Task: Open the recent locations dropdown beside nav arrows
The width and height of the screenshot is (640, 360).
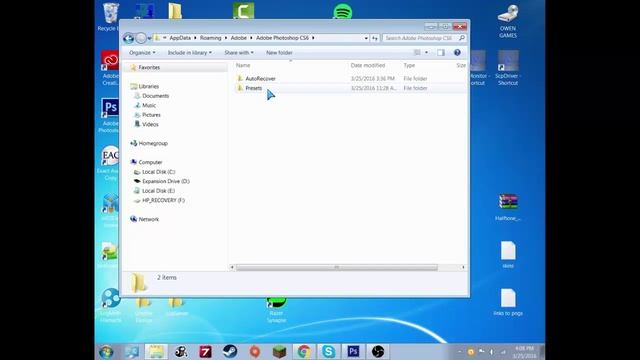Action: coord(149,38)
